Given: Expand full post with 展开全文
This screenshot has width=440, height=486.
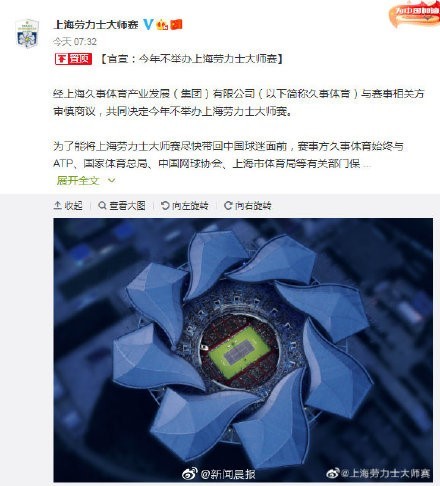Looking at the screenshot, I should (x=78, y=181).
